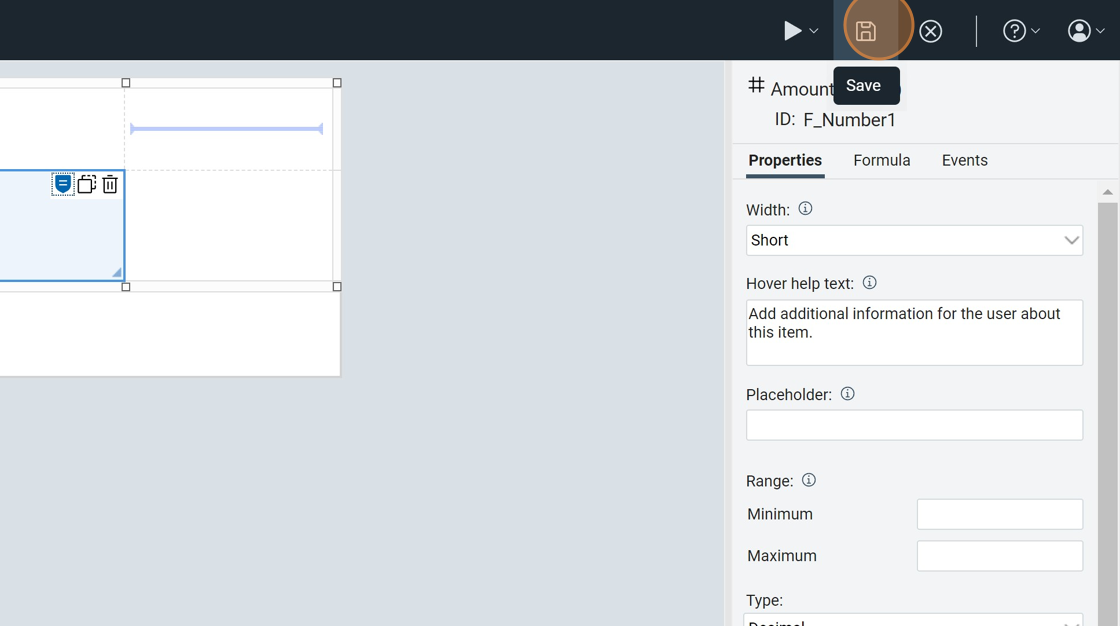Click the Maximum range input field
Screen dimensions: 1120x626
coord(999,556)
